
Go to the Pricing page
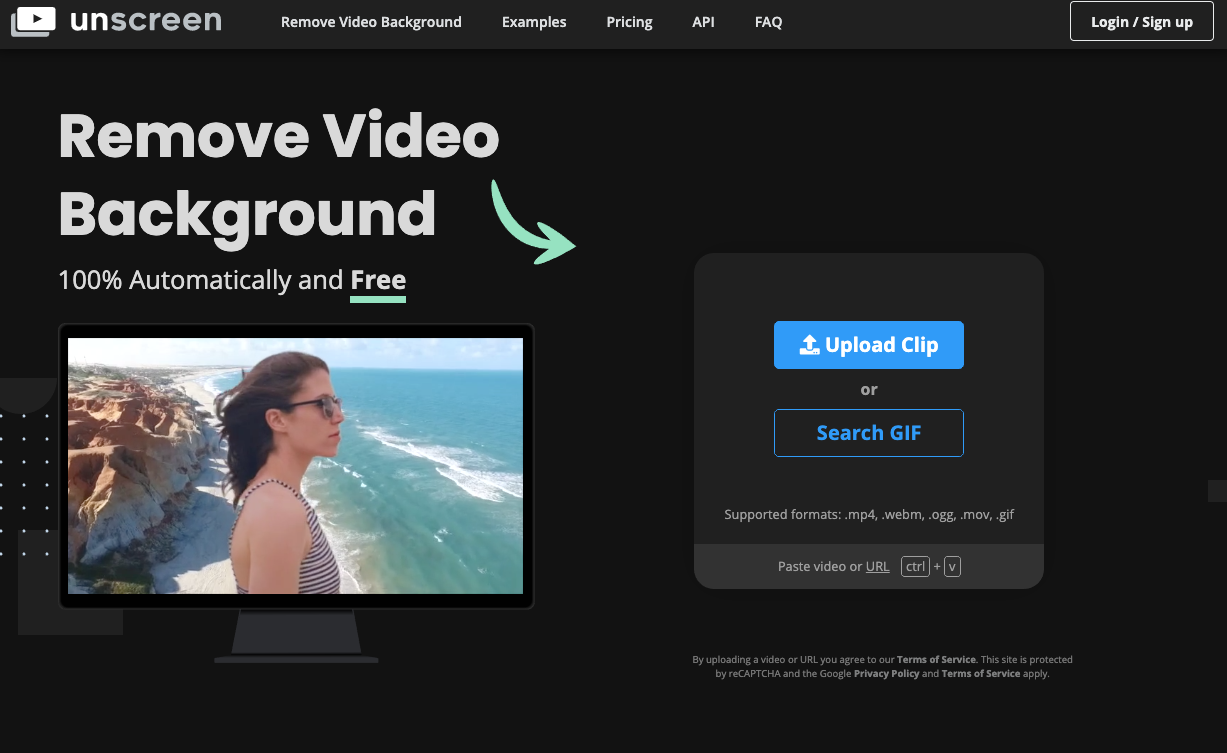(629, 22)
